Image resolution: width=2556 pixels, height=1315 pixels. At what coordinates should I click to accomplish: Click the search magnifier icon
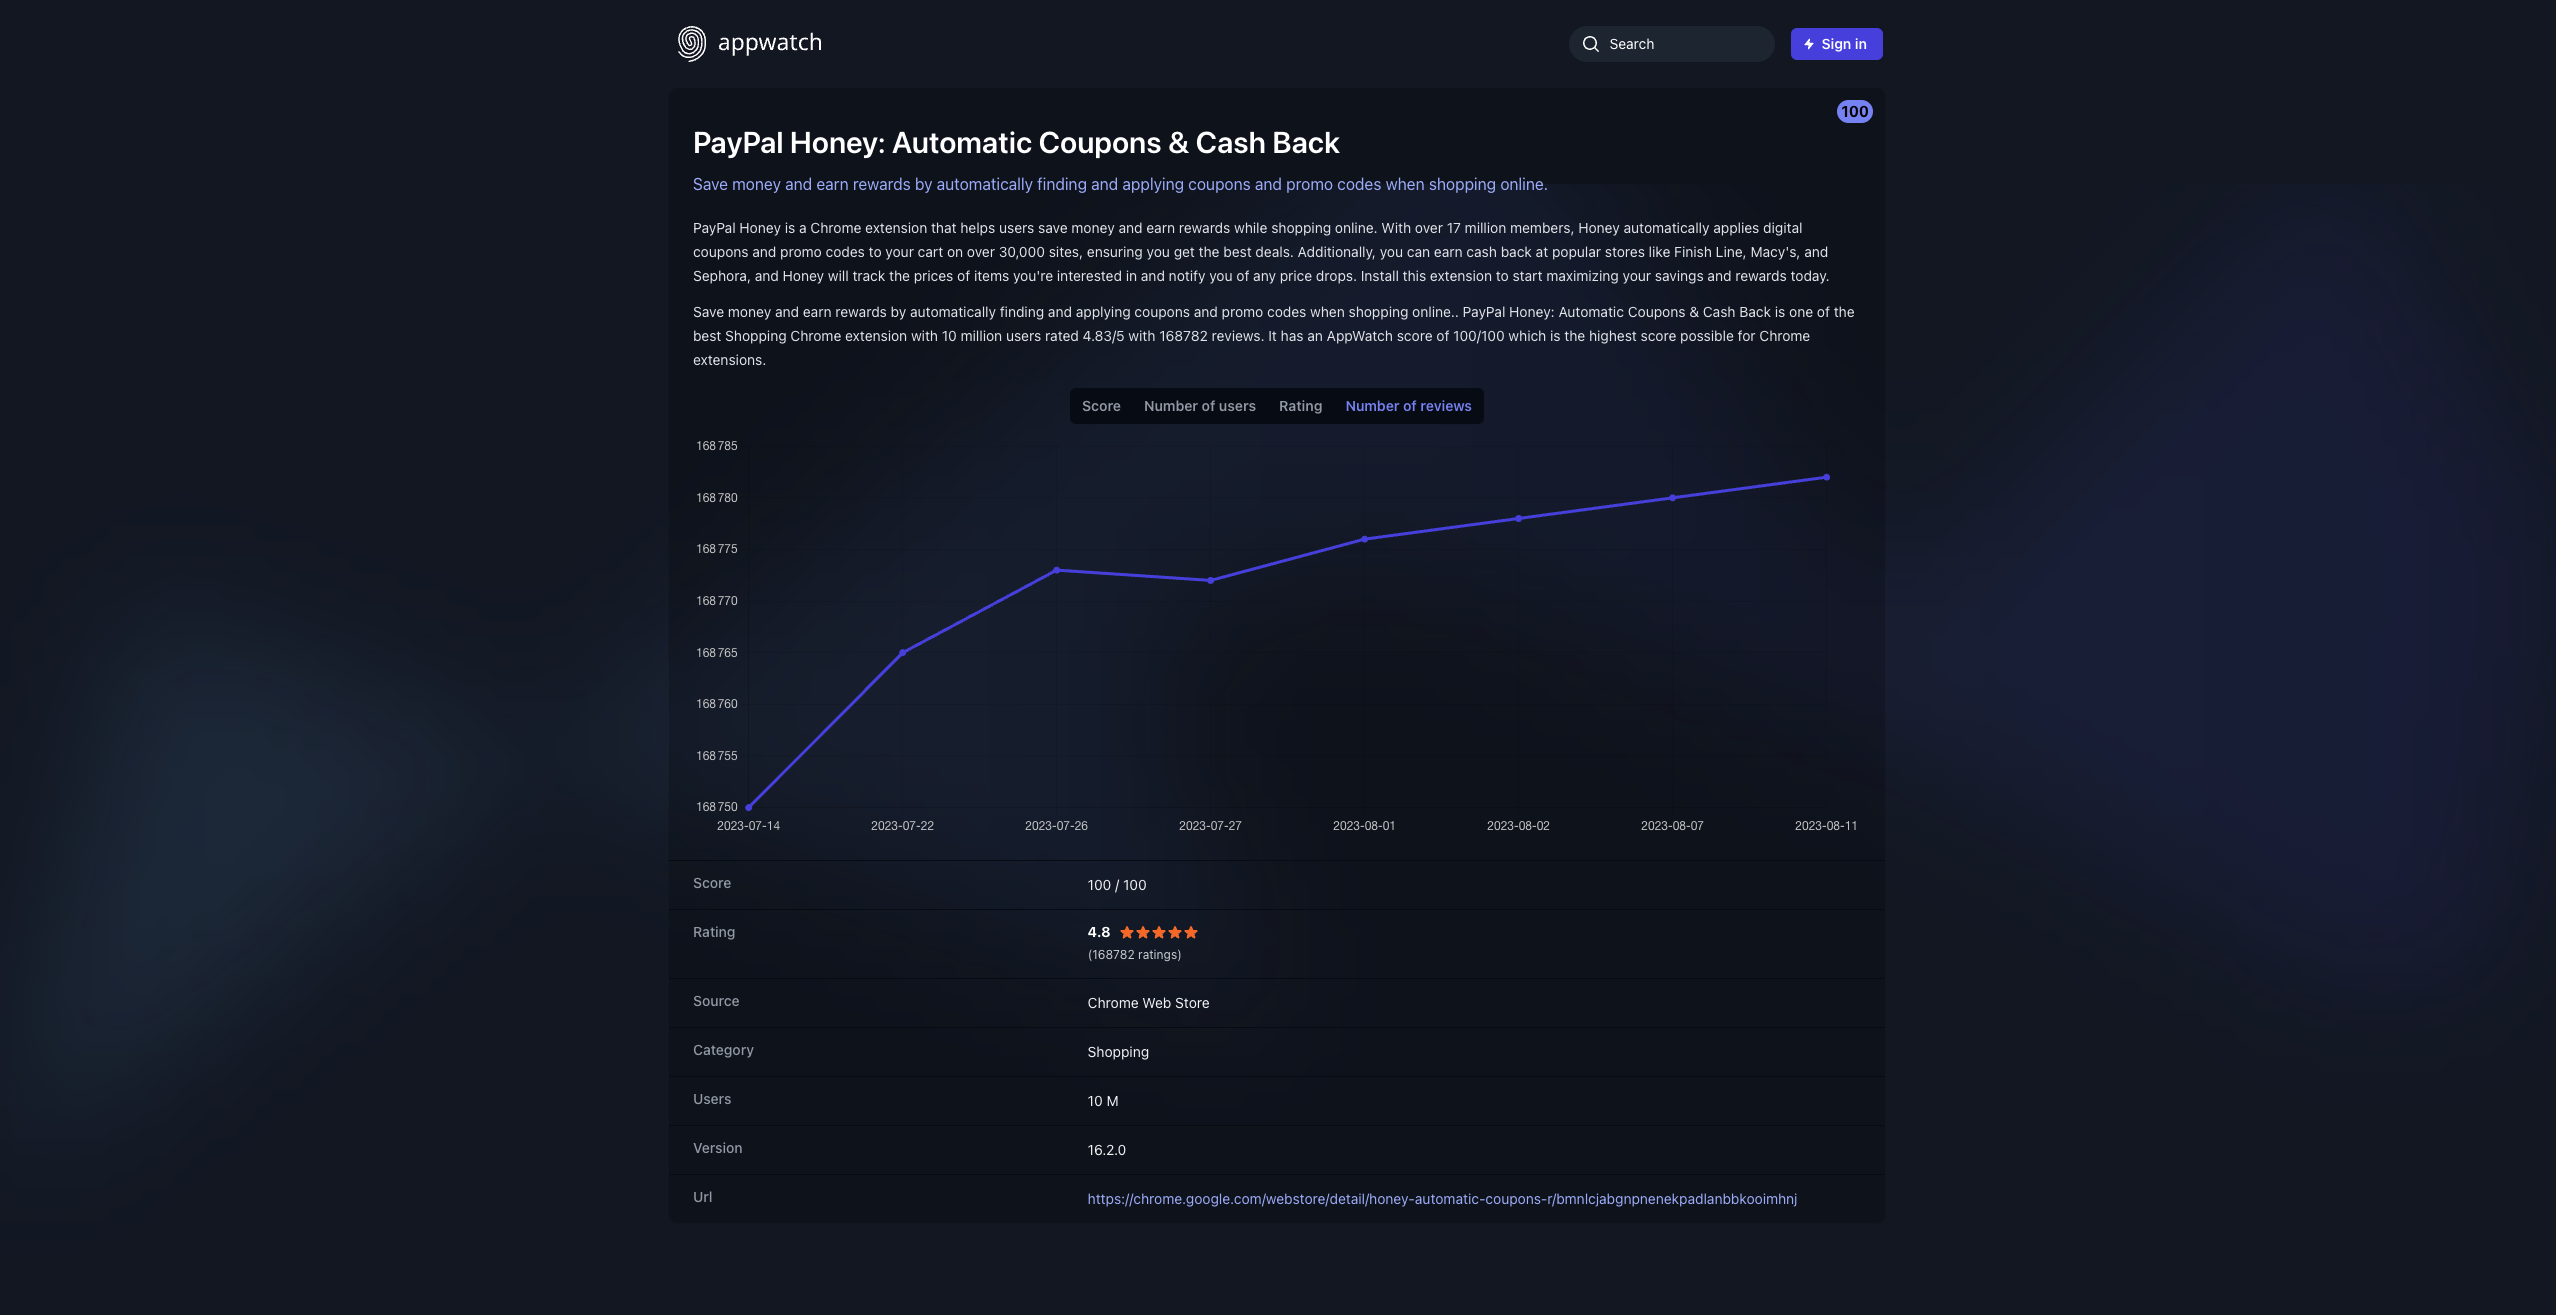(1590, 44)
